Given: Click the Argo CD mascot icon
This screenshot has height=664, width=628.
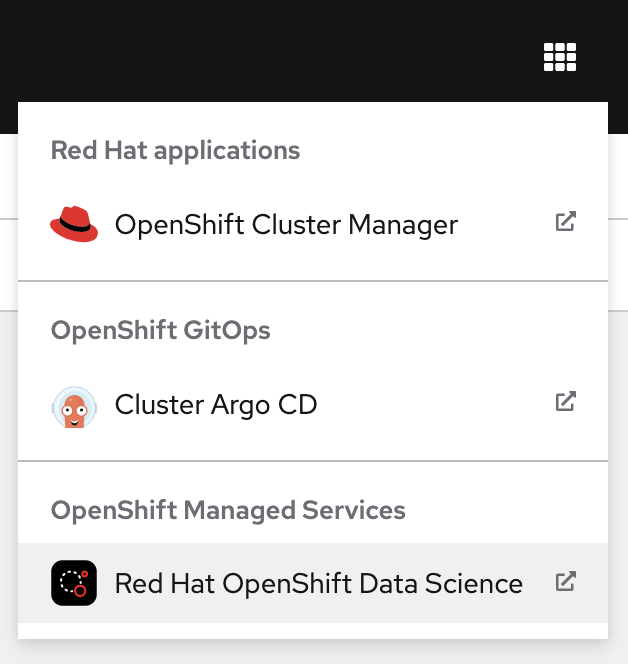Looking at the screenshot, I should 74,405.
